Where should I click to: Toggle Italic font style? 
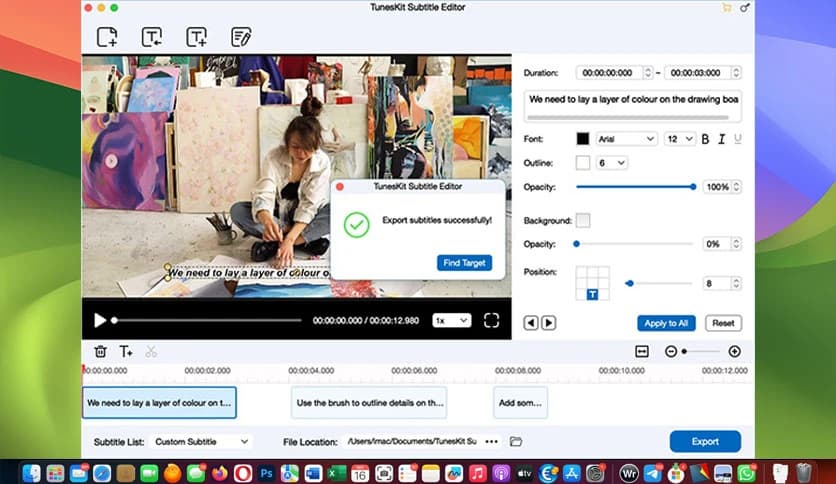click(721, 139)
